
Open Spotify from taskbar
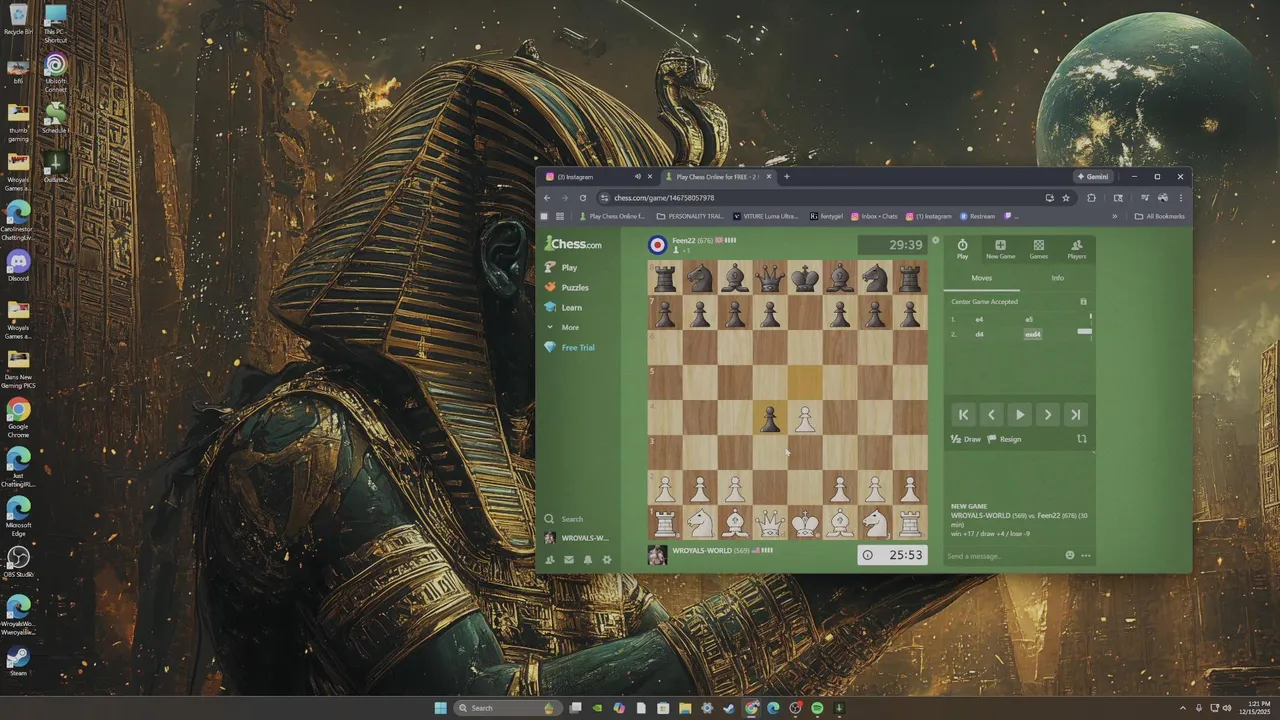(x=817, y=708)
